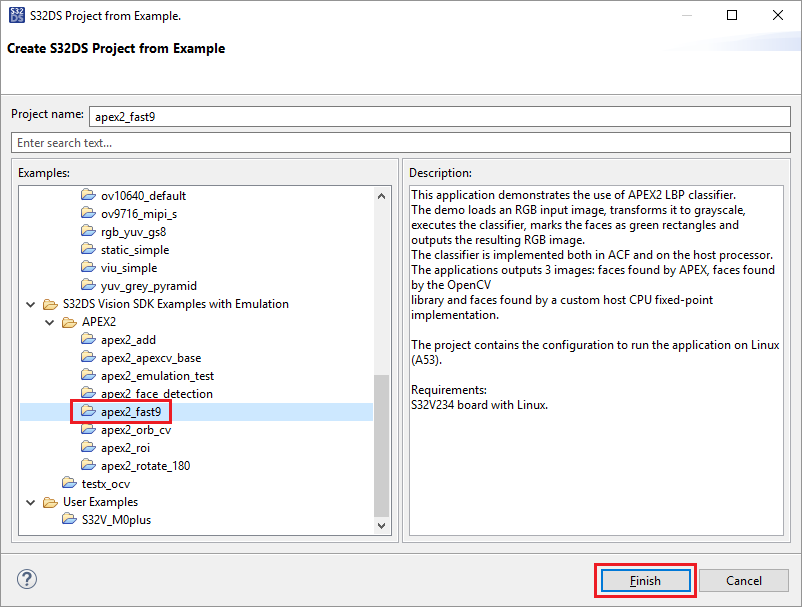This screenshot has height=607, width=802.
Task: Click the Examples list scrollbar thumb
Action: click(x=381, y=446)
